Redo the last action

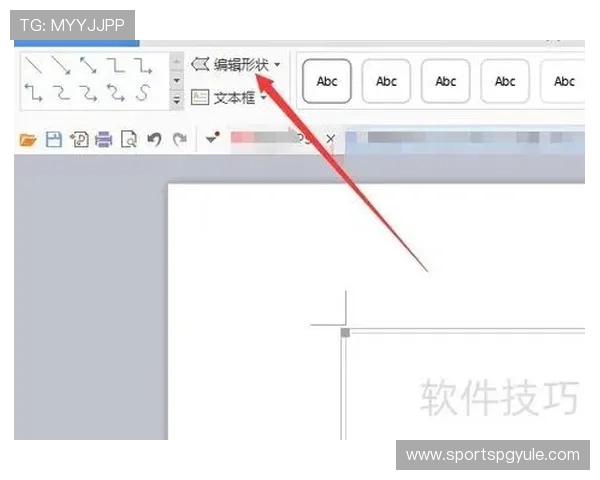179,139
